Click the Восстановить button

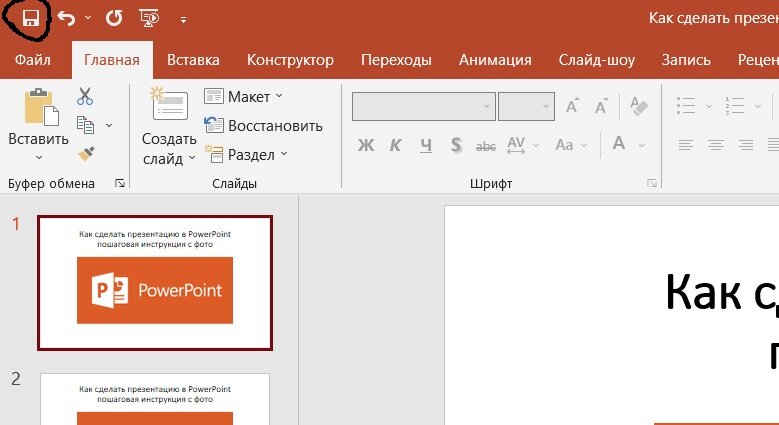click(263, 125)
